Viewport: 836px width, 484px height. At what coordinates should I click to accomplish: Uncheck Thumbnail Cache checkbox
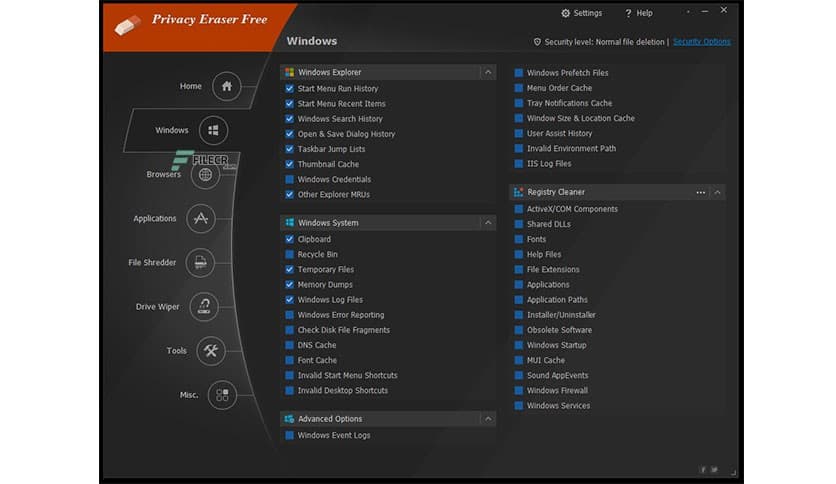290,164
